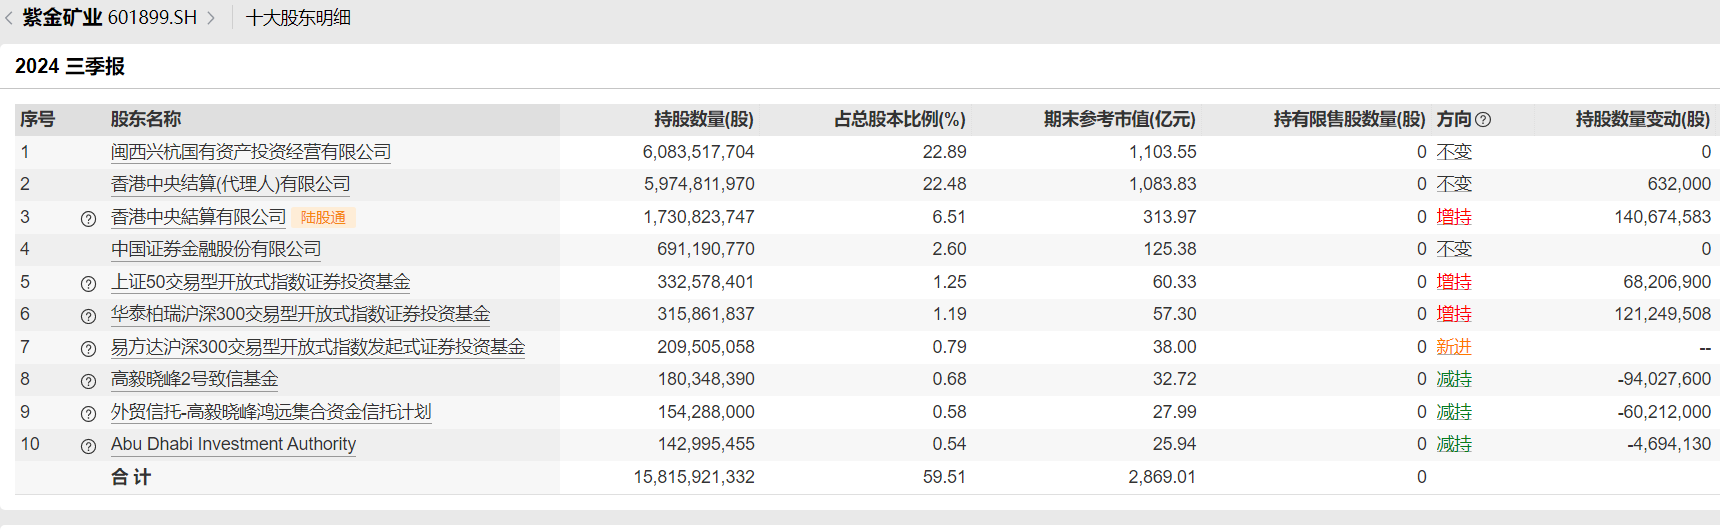Click question icon beside 香港中央结算有限公司 row
The height and width of the screenshot is (531, 1720).
88,218
